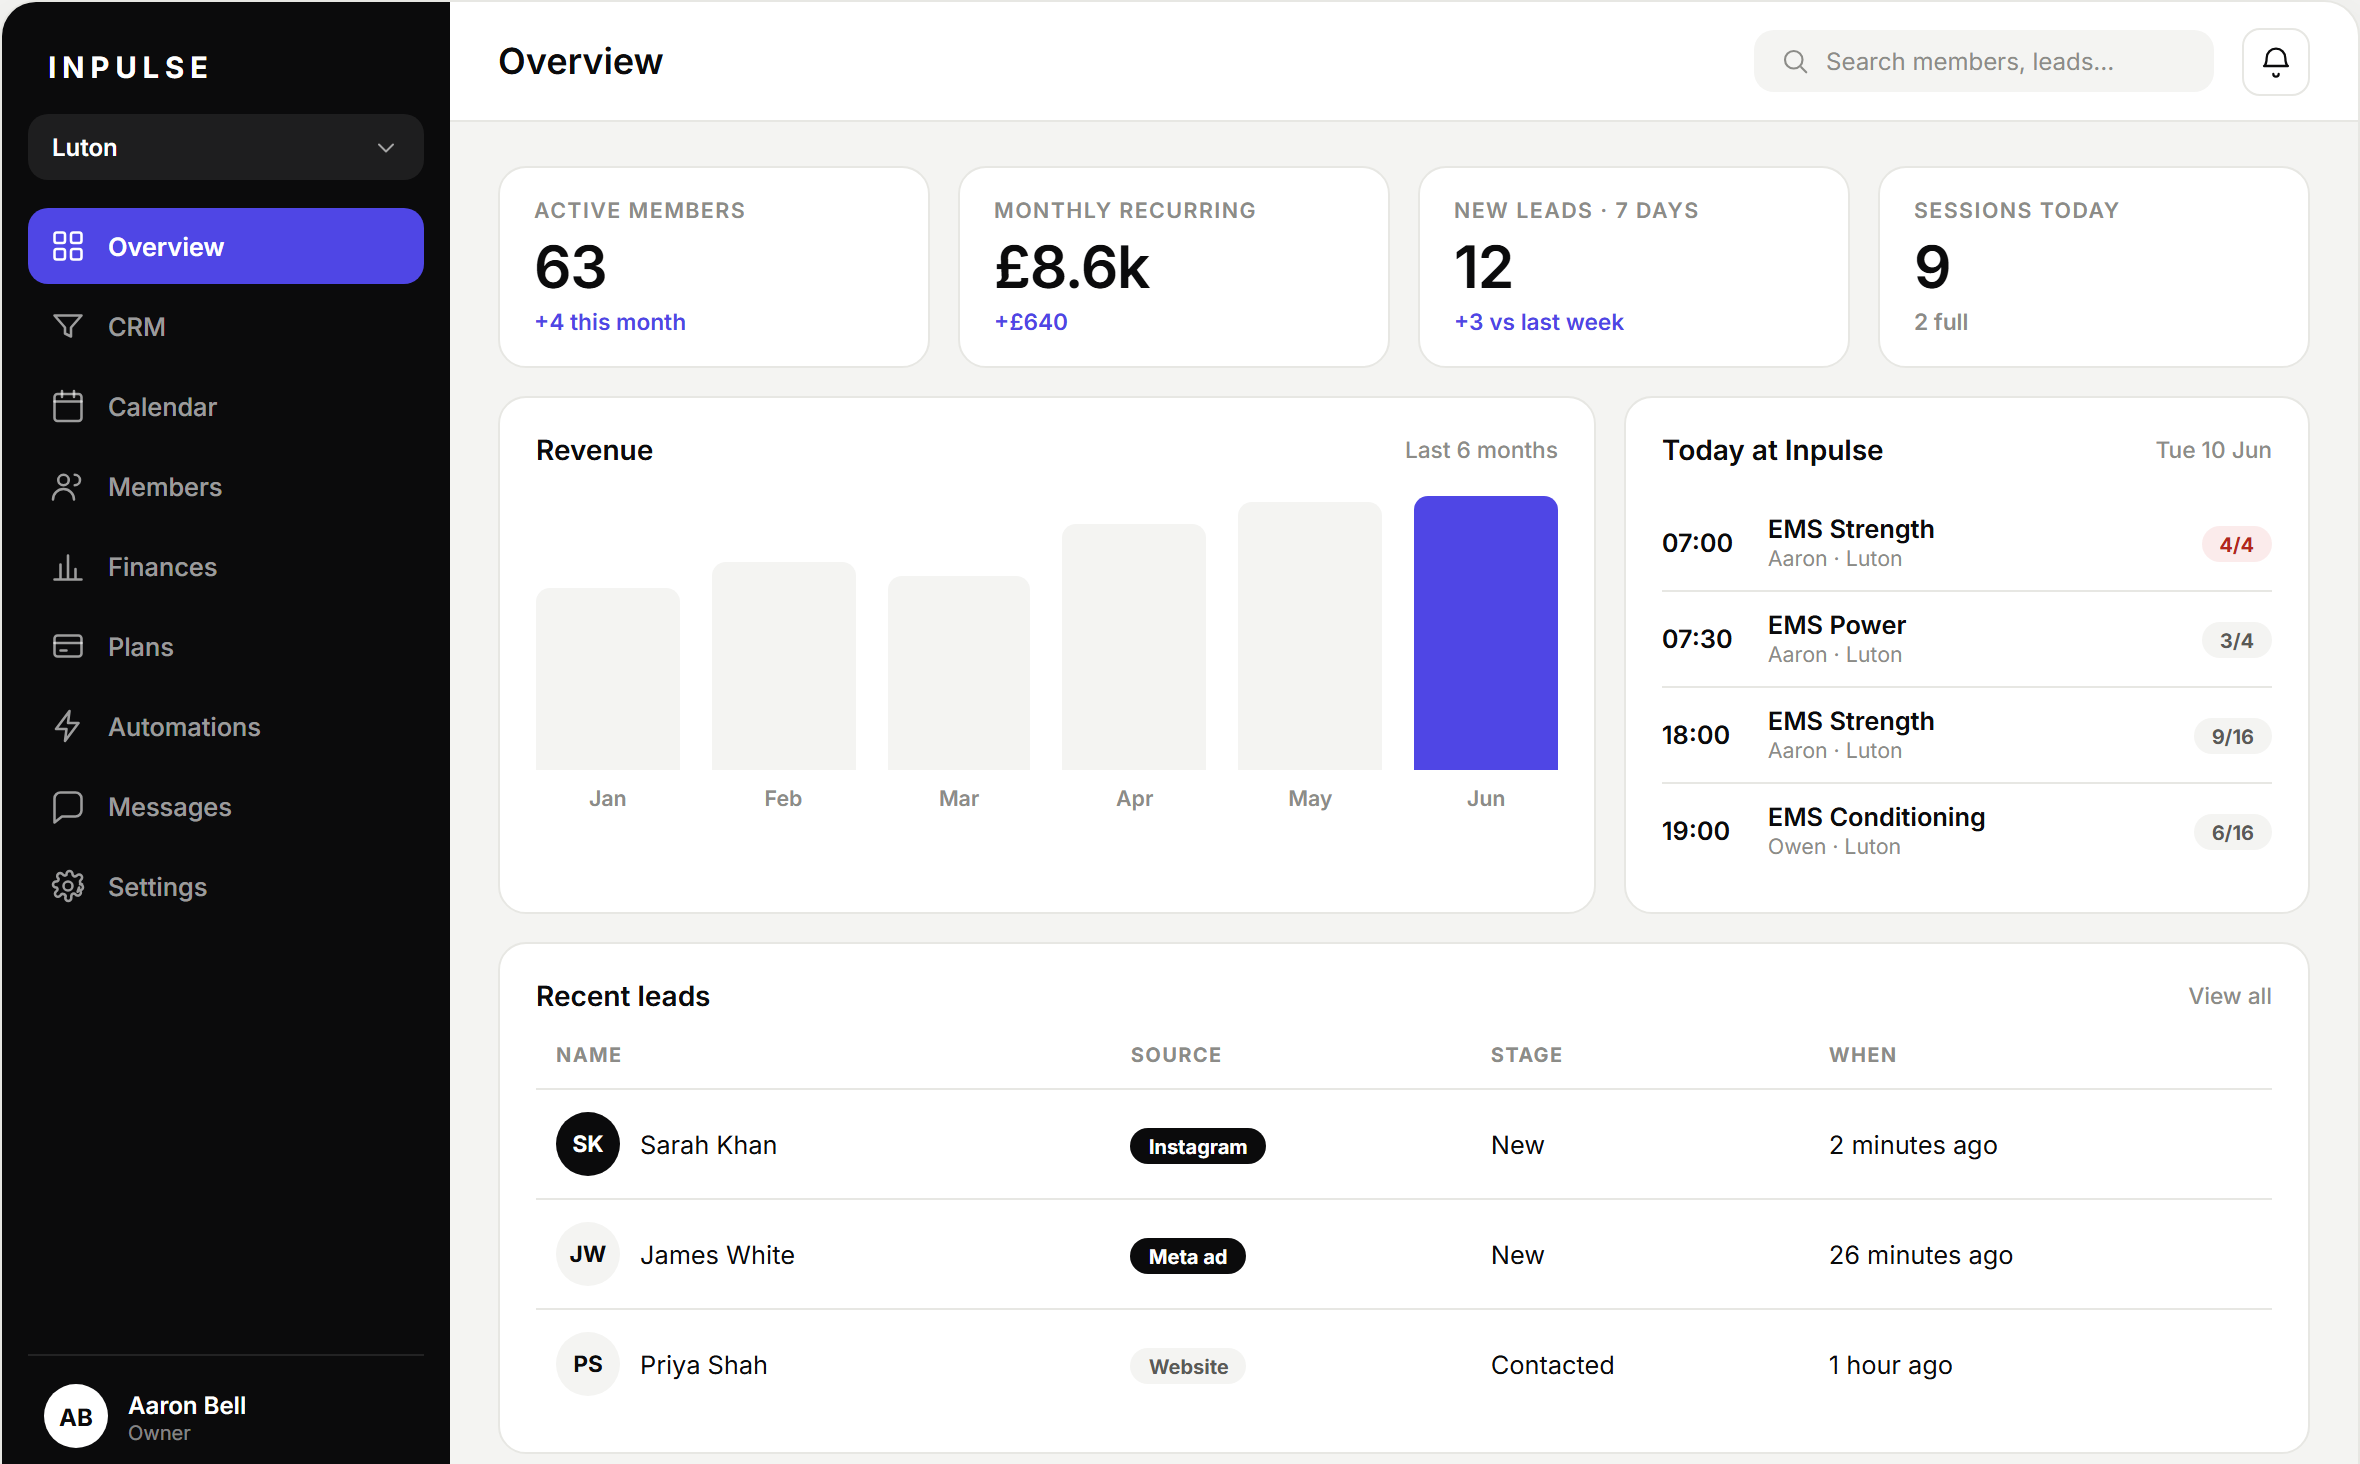Open the 18:00 EMS Strength session
2360x1464 pixels.
pyautogui.click(x=1966, y=735)
